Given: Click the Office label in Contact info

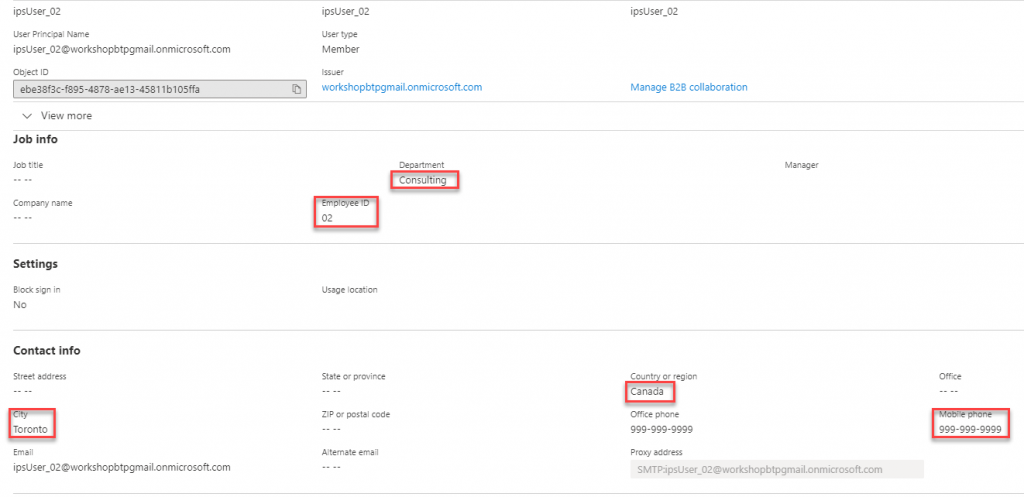Looking at the screenshot, I should [950, 376].
